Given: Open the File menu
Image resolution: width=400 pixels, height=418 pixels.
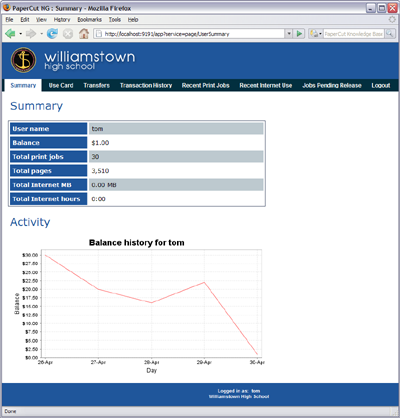Looking at the screenshot, I should (9, 20).
